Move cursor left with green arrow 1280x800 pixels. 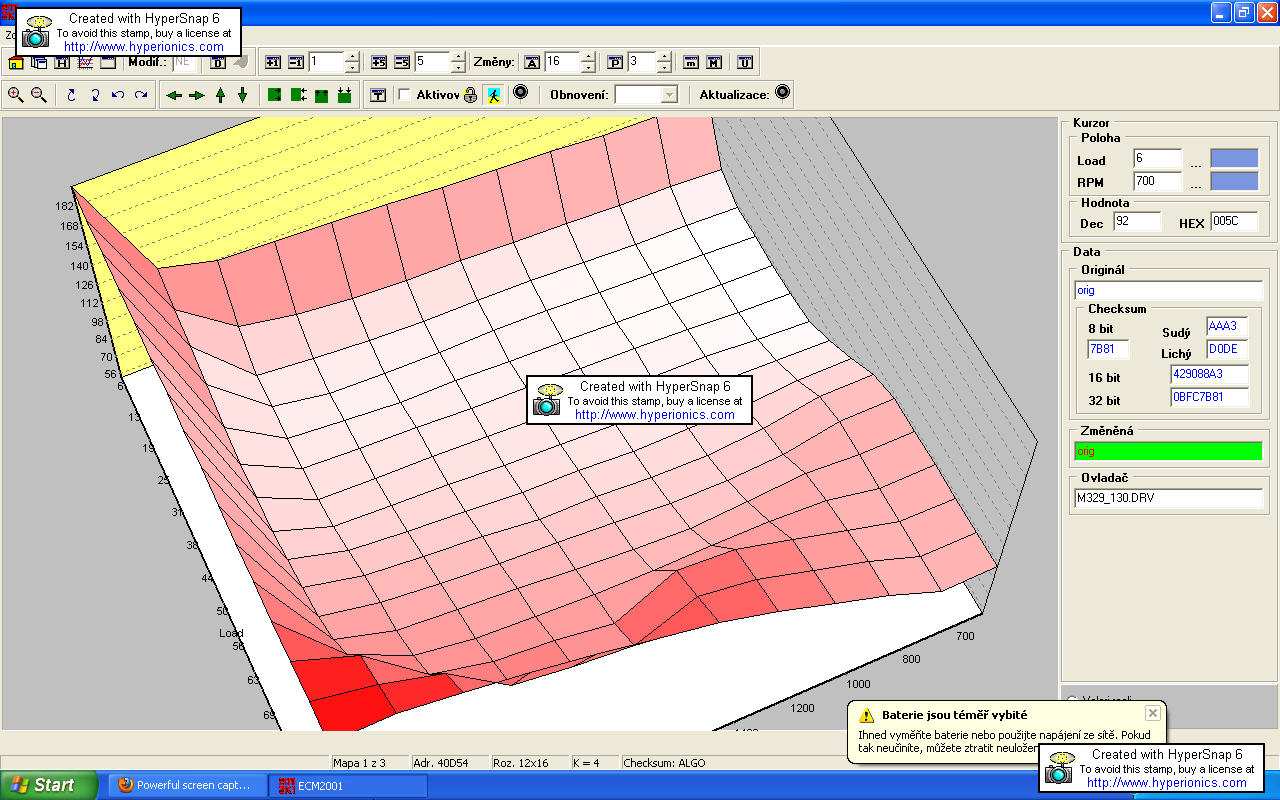click(174, 95)
